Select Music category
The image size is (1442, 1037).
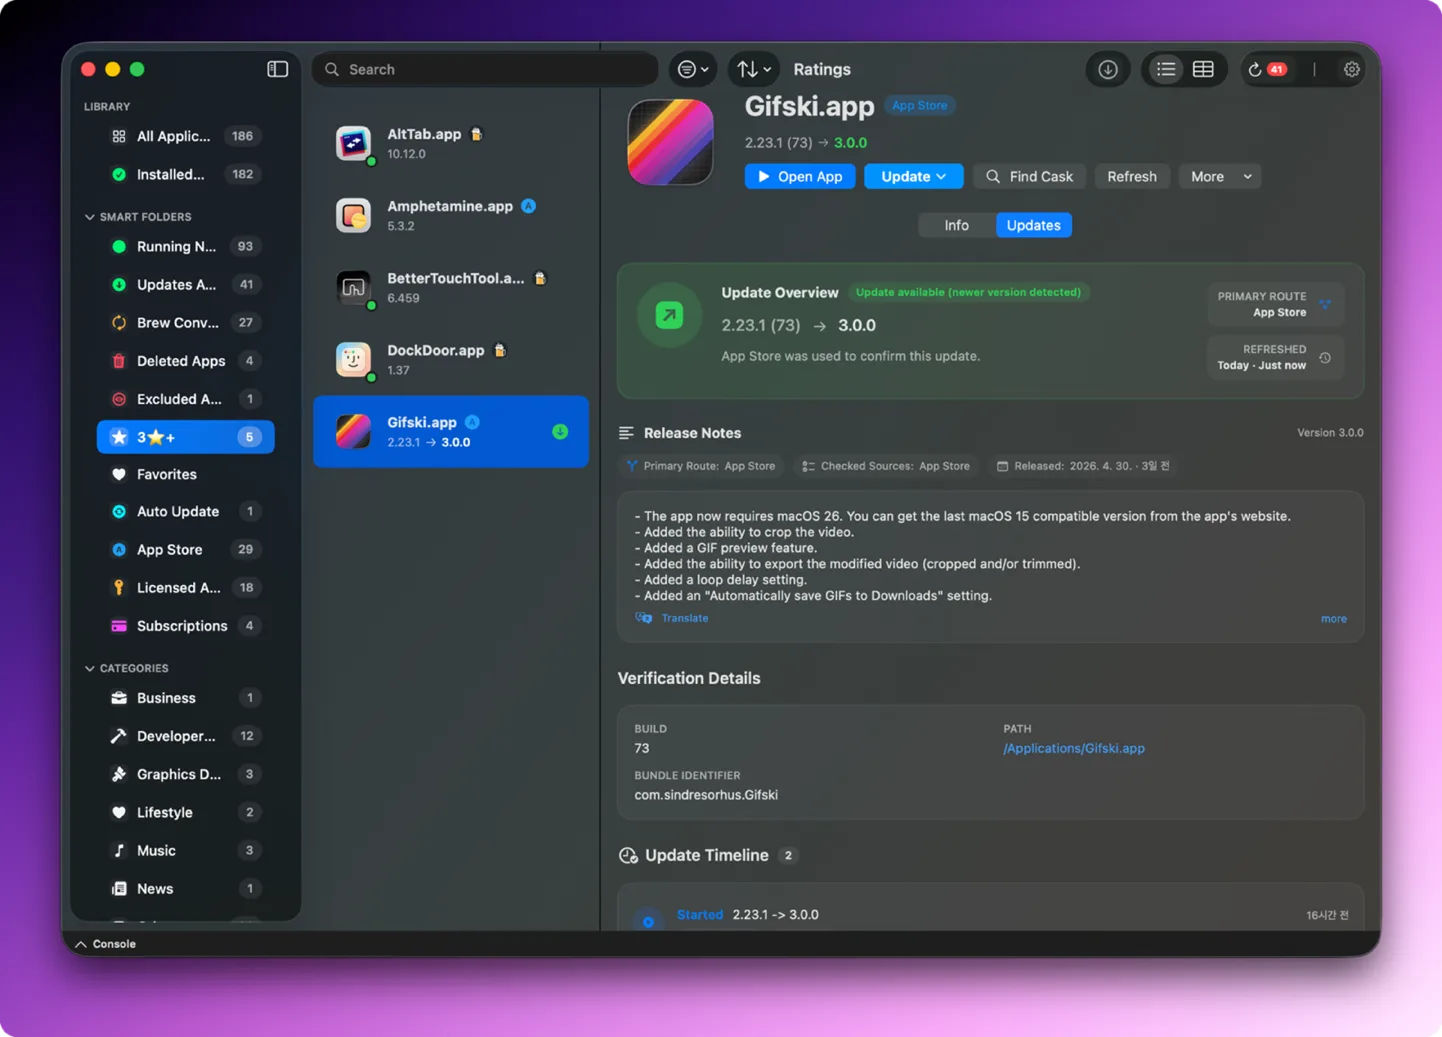(x=185, y=850)
